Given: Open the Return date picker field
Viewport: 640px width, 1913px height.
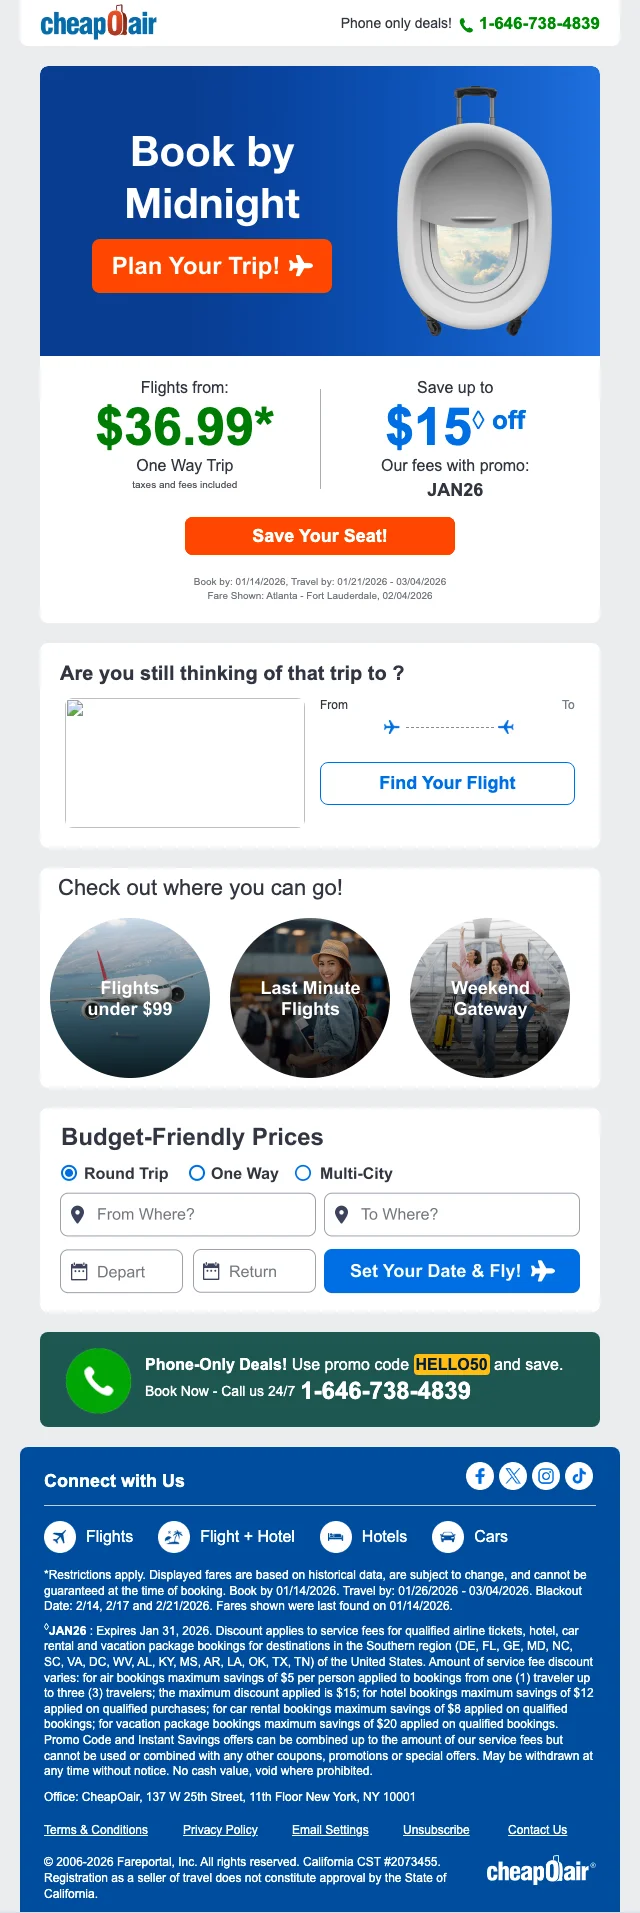Looking at the screenshot, I should 254,1271.
